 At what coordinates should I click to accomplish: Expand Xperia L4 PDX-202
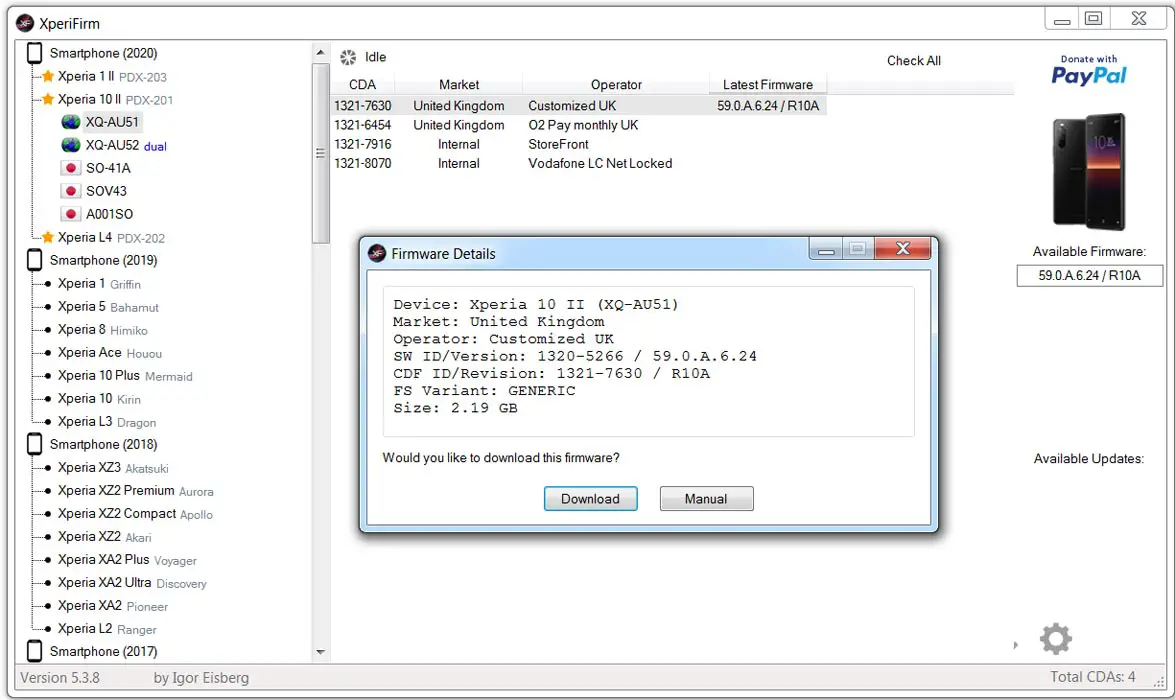coord(111,238)
